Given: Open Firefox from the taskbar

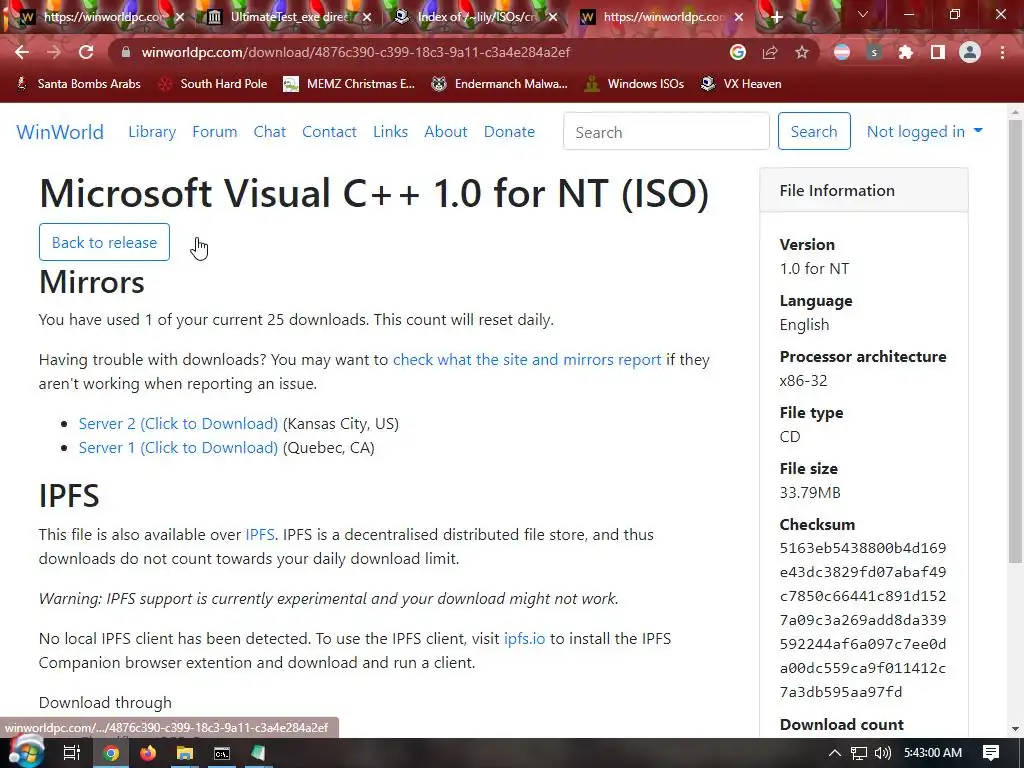Looking at the screenshot, I should (148, 753).
